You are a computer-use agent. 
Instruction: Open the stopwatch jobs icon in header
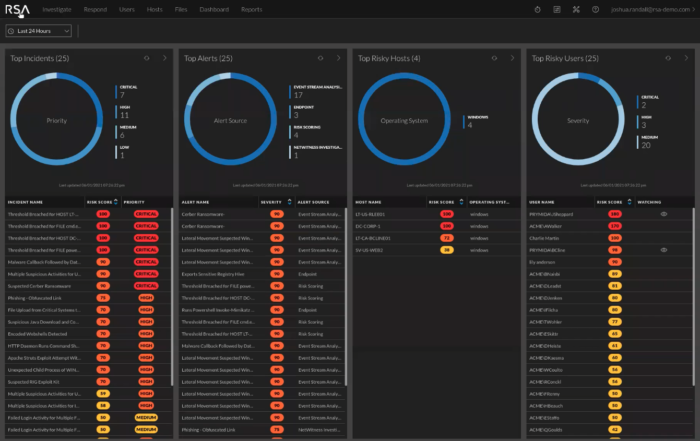(538, 9)
